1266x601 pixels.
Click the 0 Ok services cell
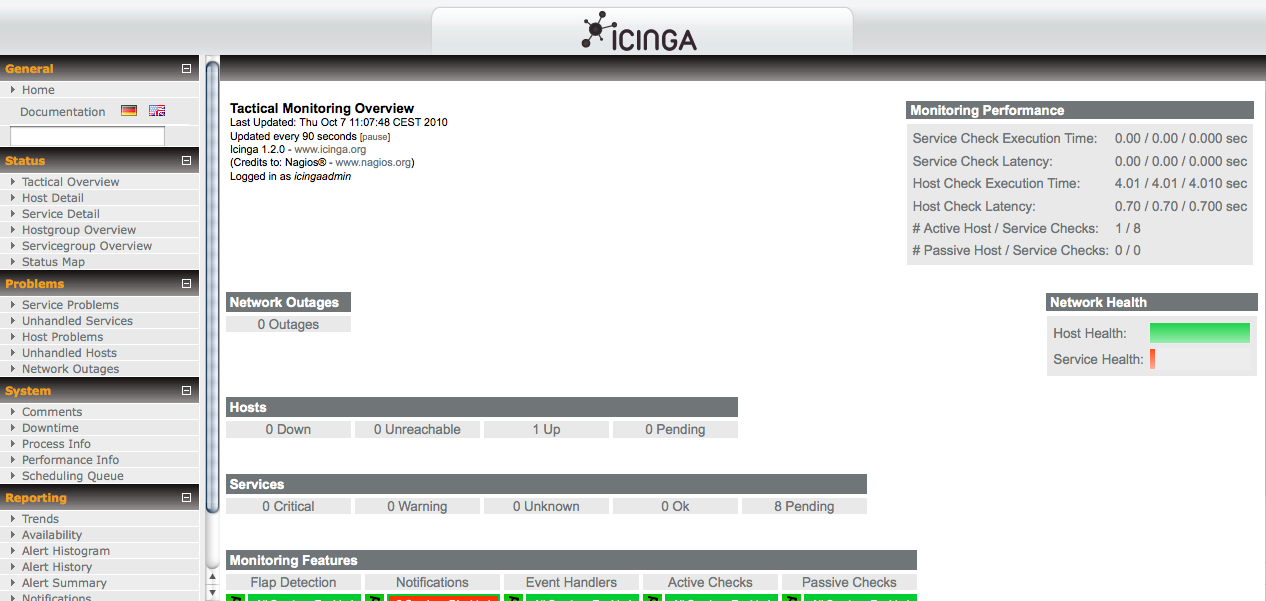tap(675, 507)
